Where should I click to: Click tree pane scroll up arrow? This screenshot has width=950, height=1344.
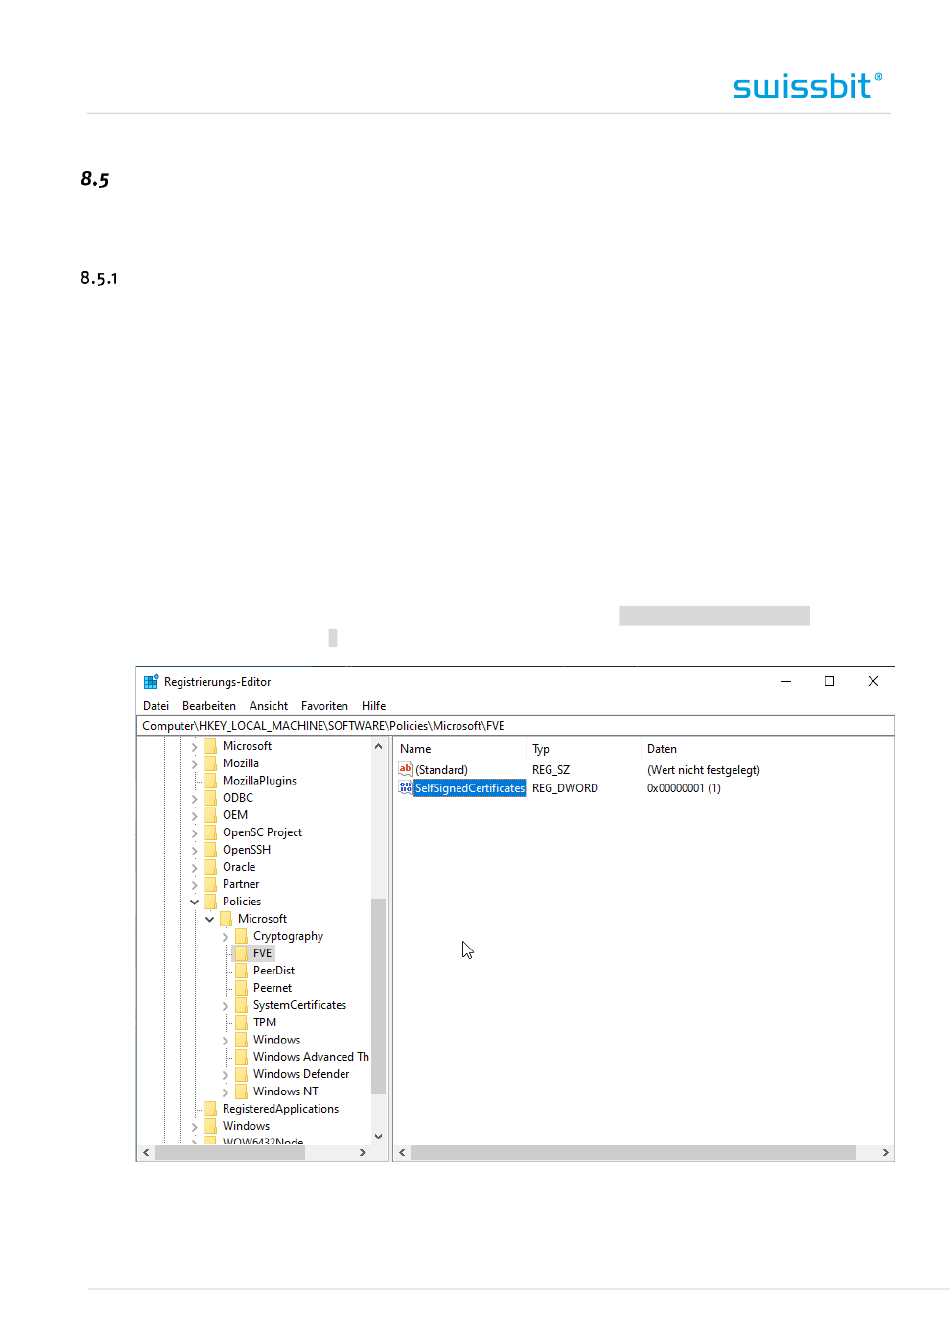click(378, 747)
